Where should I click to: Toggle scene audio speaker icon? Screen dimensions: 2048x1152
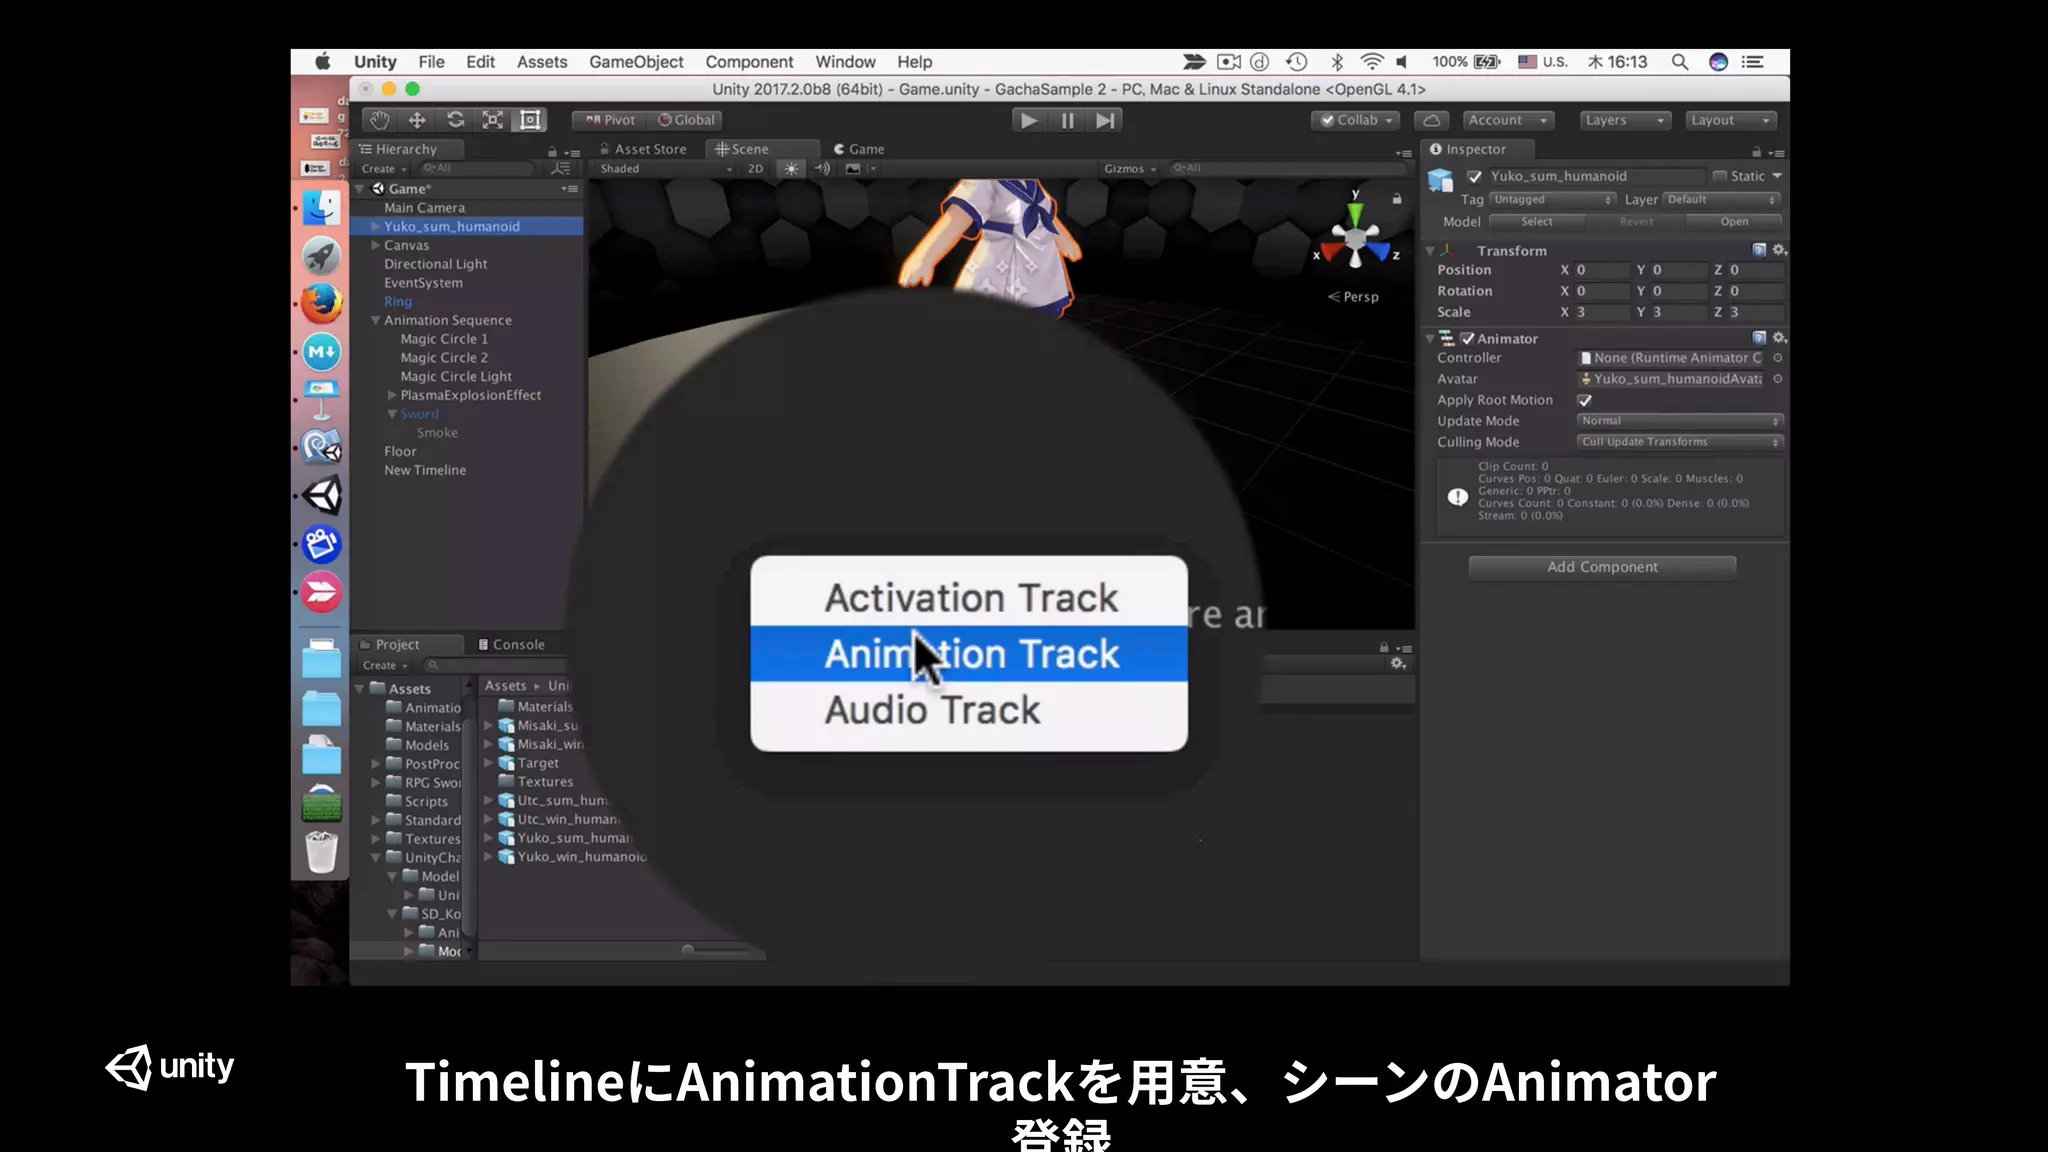coord(822,168)
